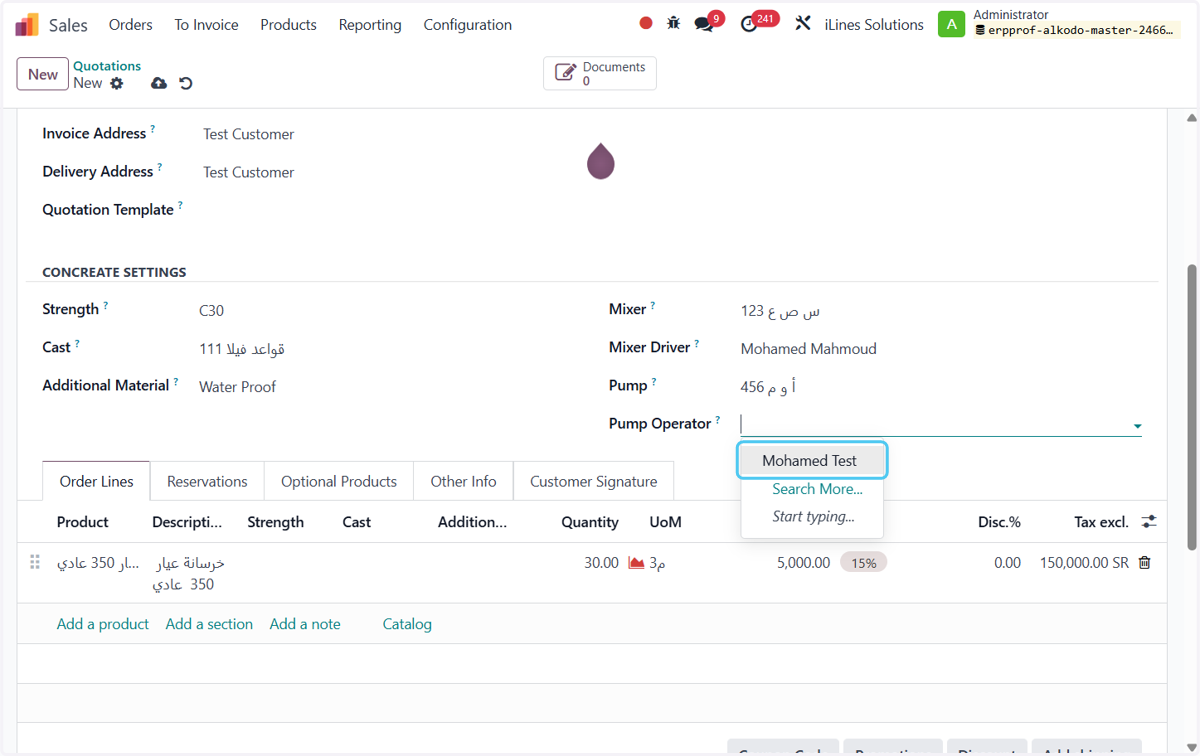Switch to the Other Info tab
Screen dimensions: 1200x756
click(463, 481)
